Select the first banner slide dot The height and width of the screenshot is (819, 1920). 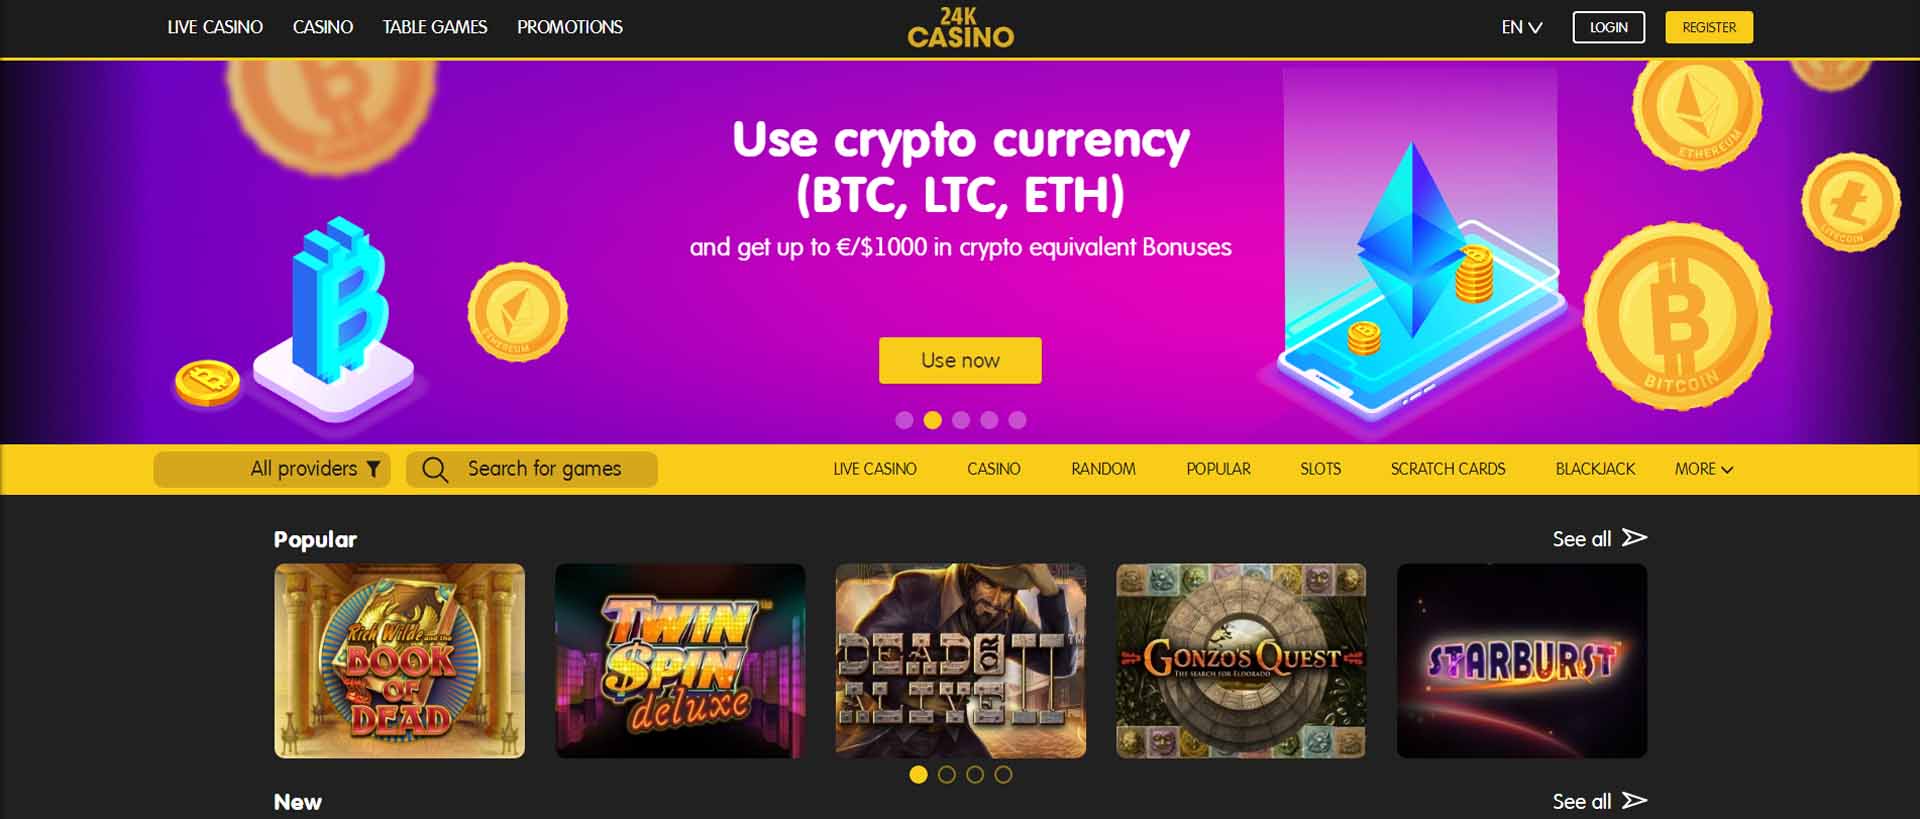pos(904,420)
